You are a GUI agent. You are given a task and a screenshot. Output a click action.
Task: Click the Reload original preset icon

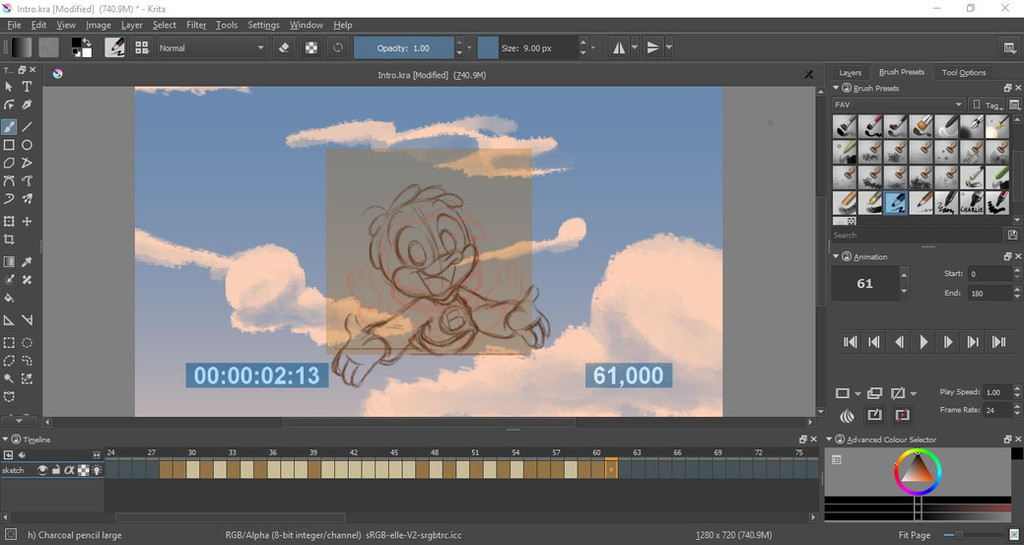pos(338,48)
